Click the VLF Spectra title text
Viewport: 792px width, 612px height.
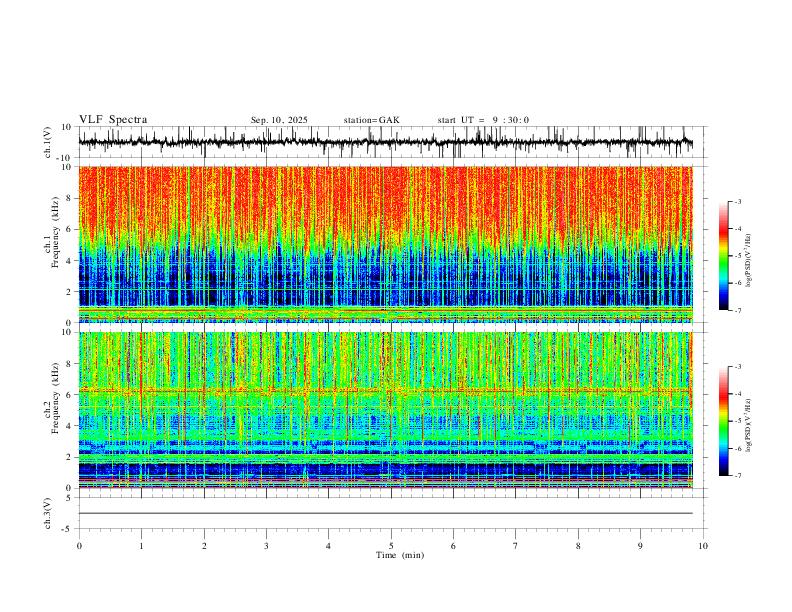(113, 120)
